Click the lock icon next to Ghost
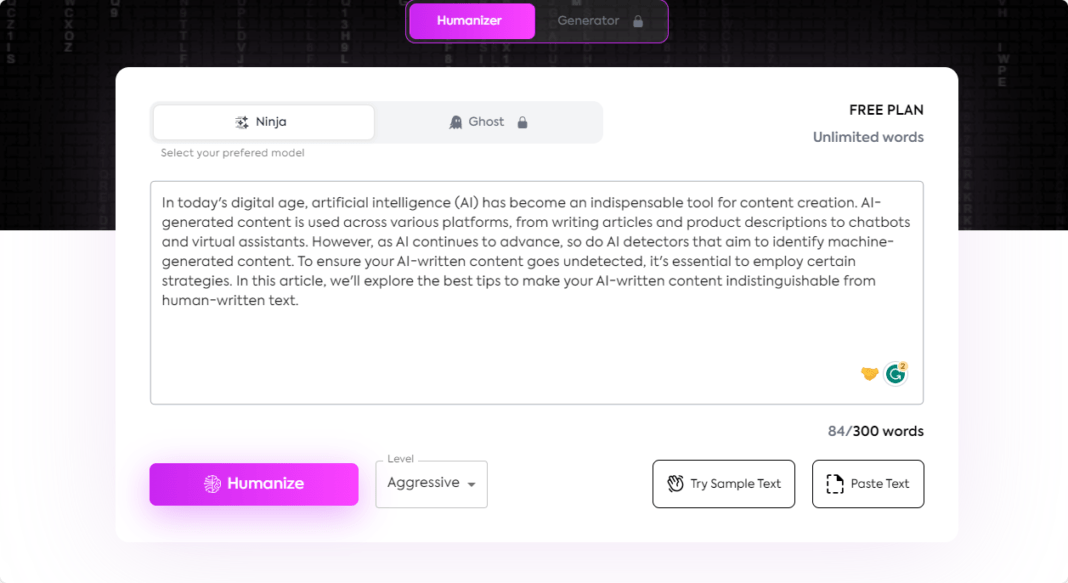 pyautogui.click(x=522, y=121)
